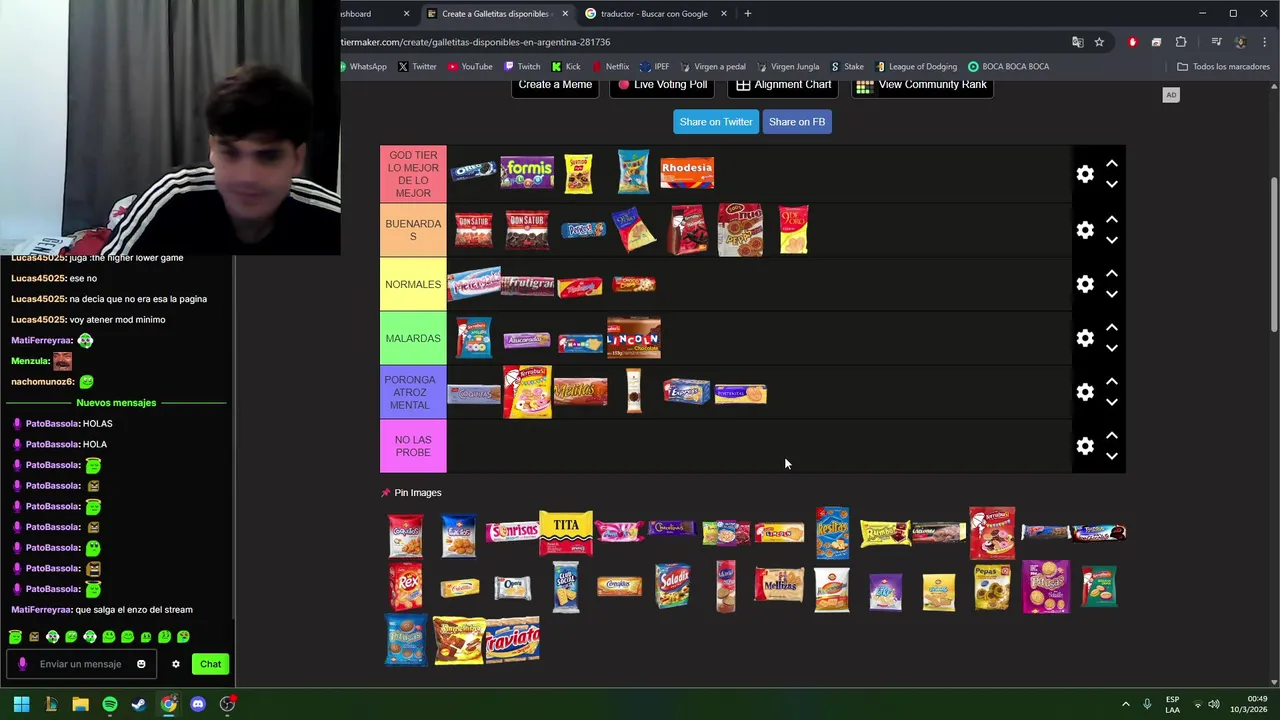Screen dimensions: 1280x720
Task: Click the Pin Images pin icon
Action: (x=386, y=493)
